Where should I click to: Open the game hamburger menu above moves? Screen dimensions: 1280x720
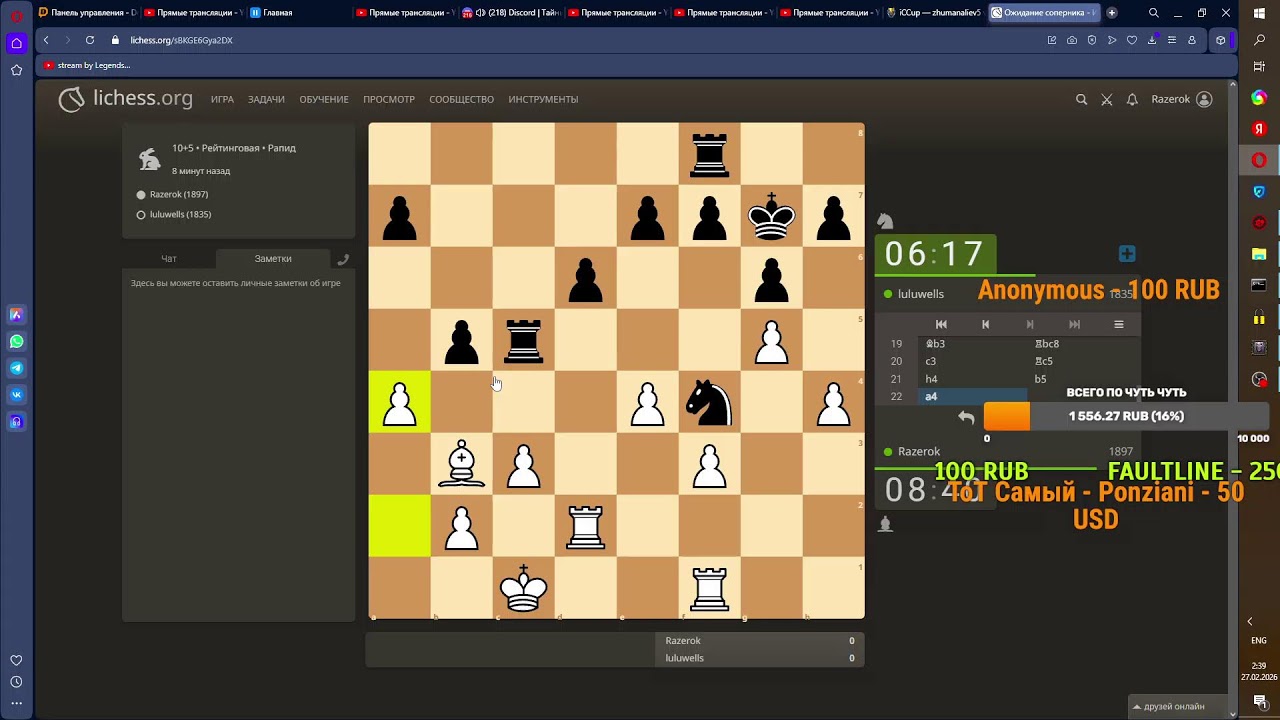tap(1119, 324)
